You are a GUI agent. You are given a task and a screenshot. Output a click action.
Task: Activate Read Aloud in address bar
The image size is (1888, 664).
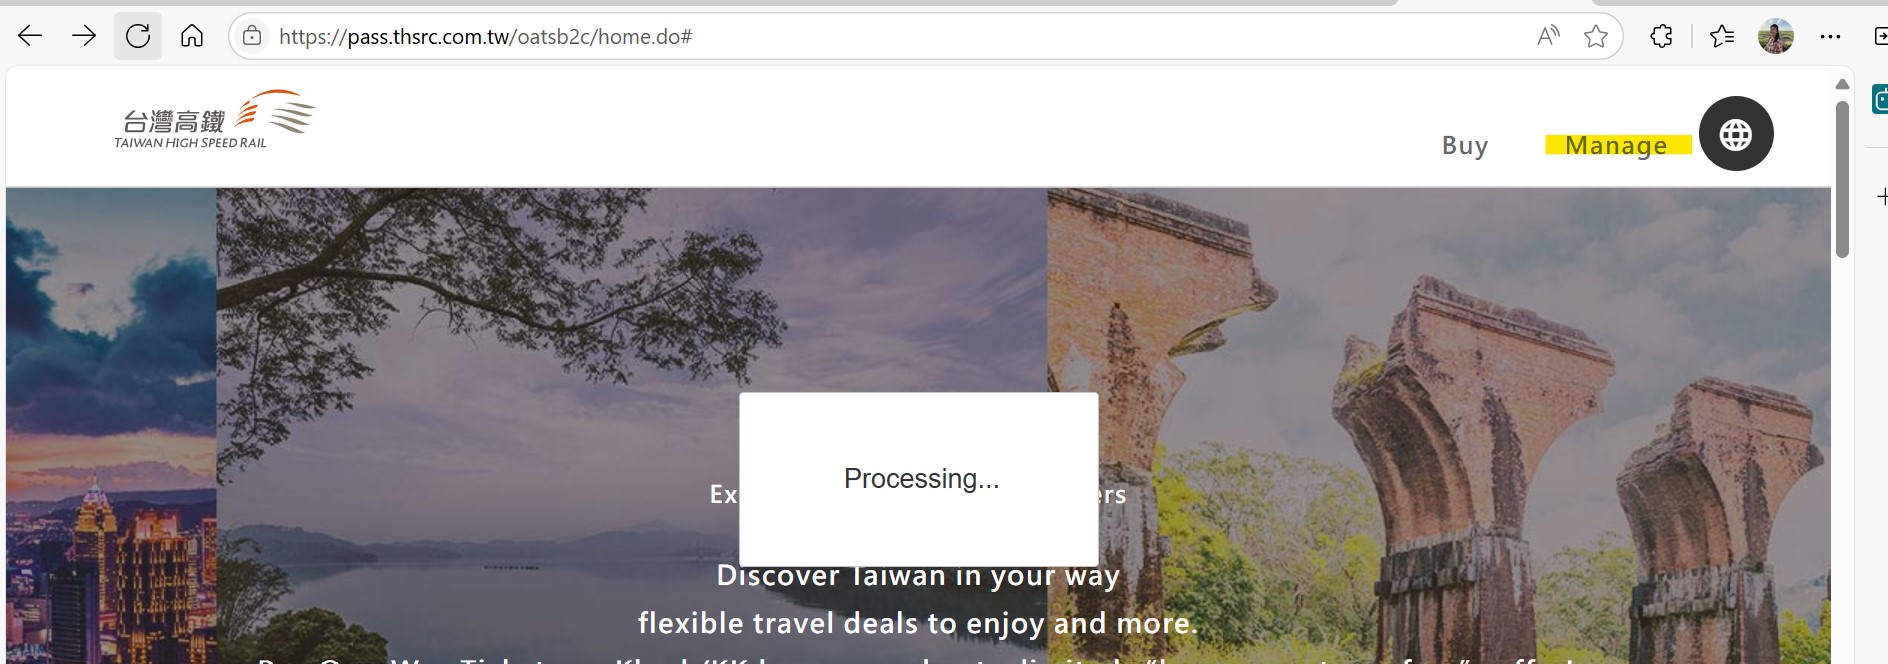tap(1548, 37)
